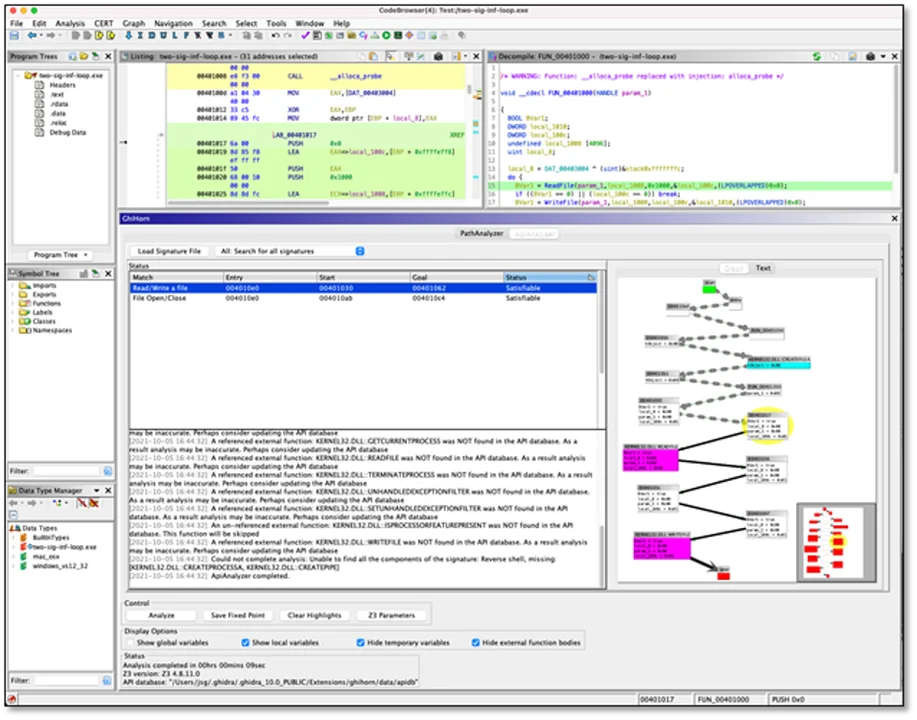Screen dimensions: 917x720
Task: Click the new folder icon in Program Trees panel
Action: point(83,56)
